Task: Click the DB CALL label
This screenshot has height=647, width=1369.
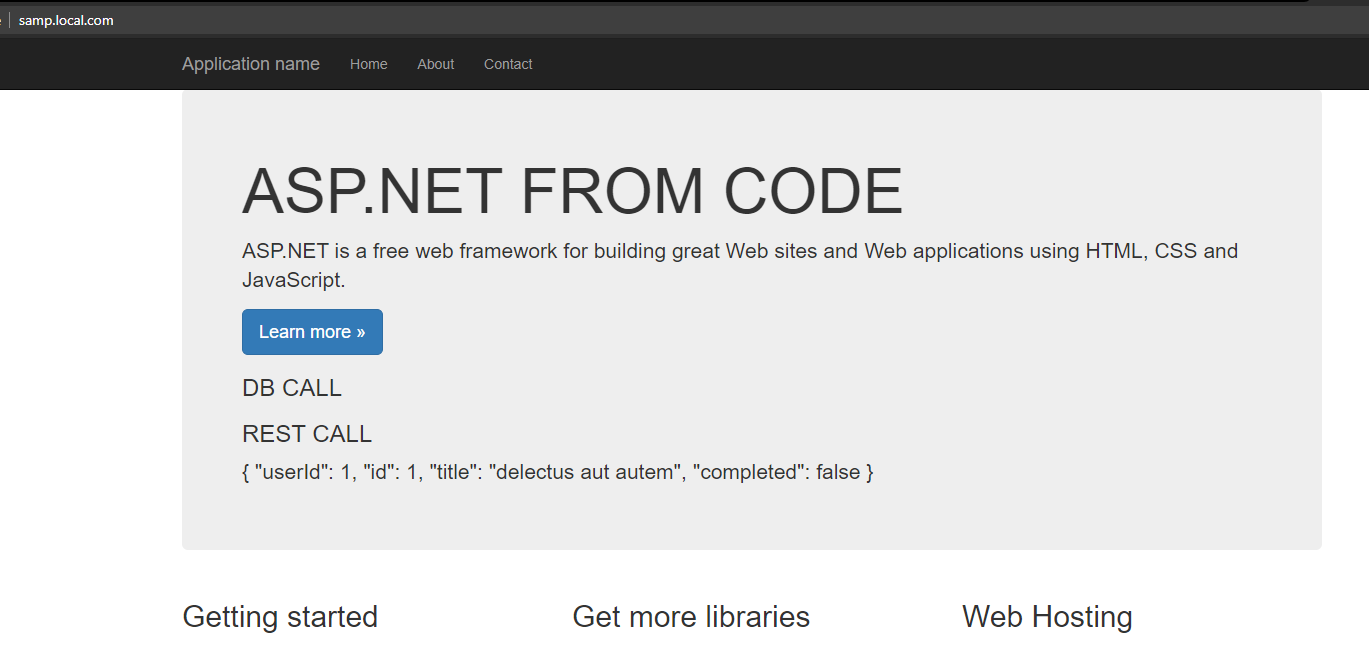Action: click(x=291, y=388)
